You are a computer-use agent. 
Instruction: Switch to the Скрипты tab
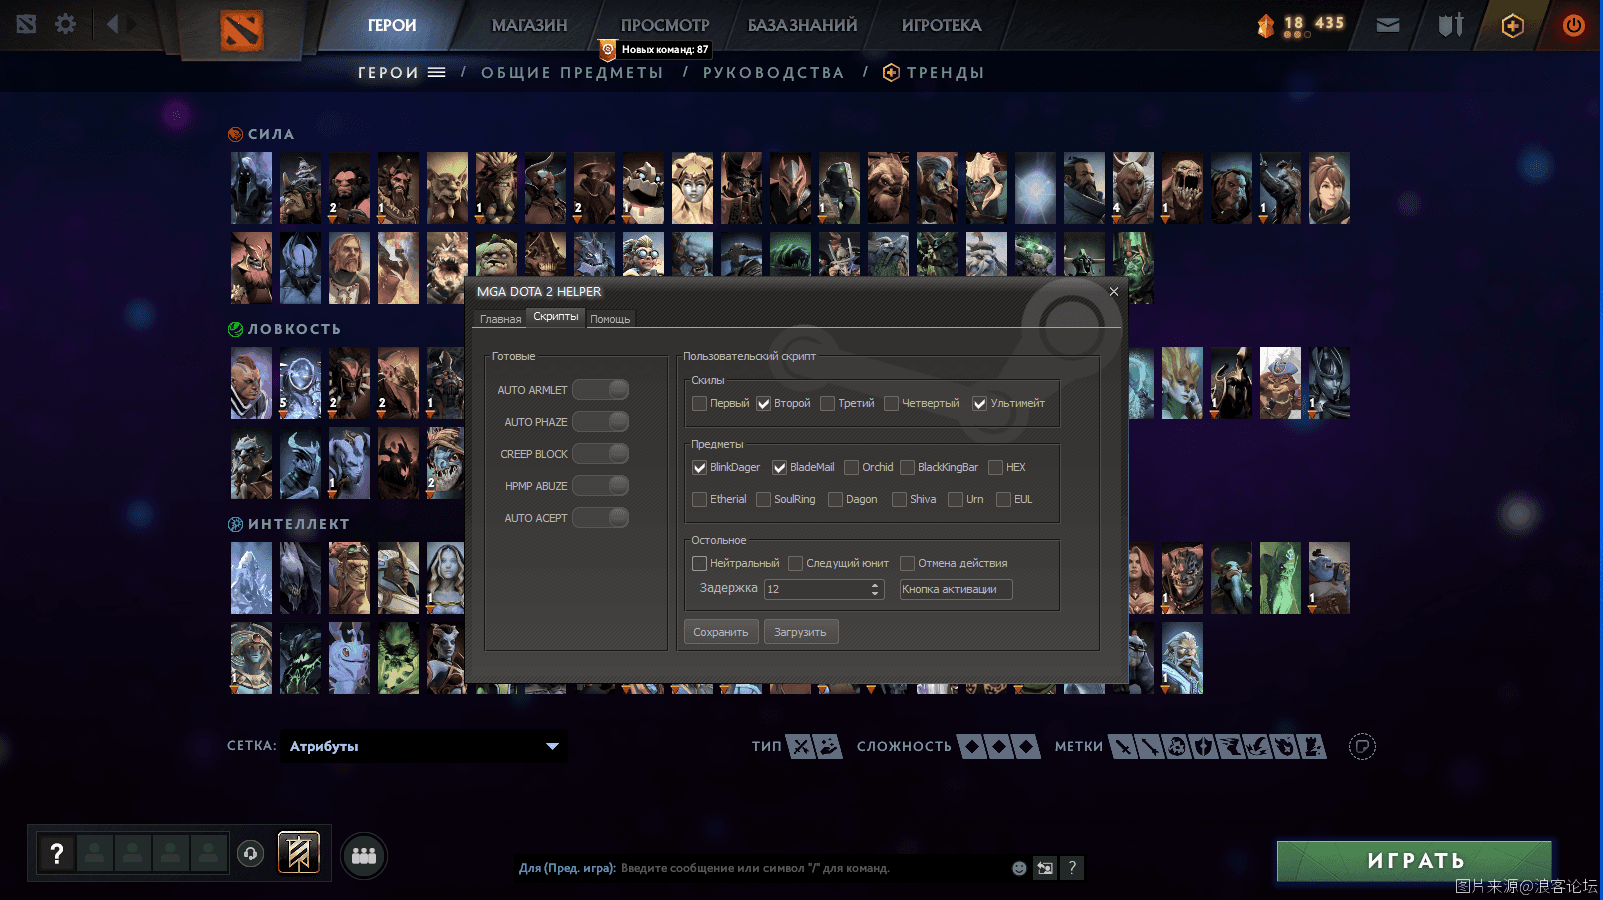[556, 316]
